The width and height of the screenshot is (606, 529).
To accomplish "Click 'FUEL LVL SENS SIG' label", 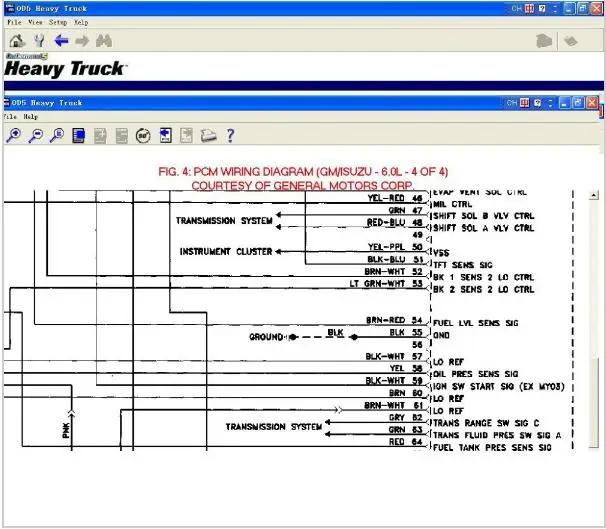I will [476, 323].
